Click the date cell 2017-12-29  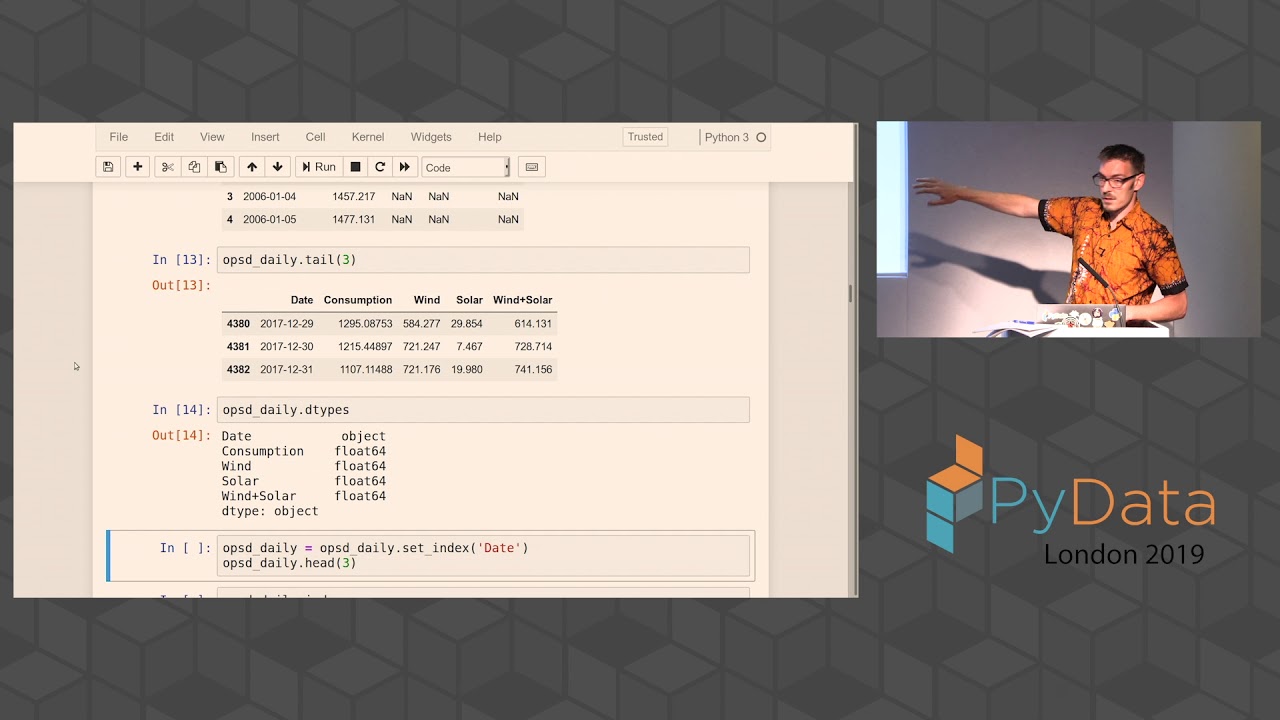287,324
